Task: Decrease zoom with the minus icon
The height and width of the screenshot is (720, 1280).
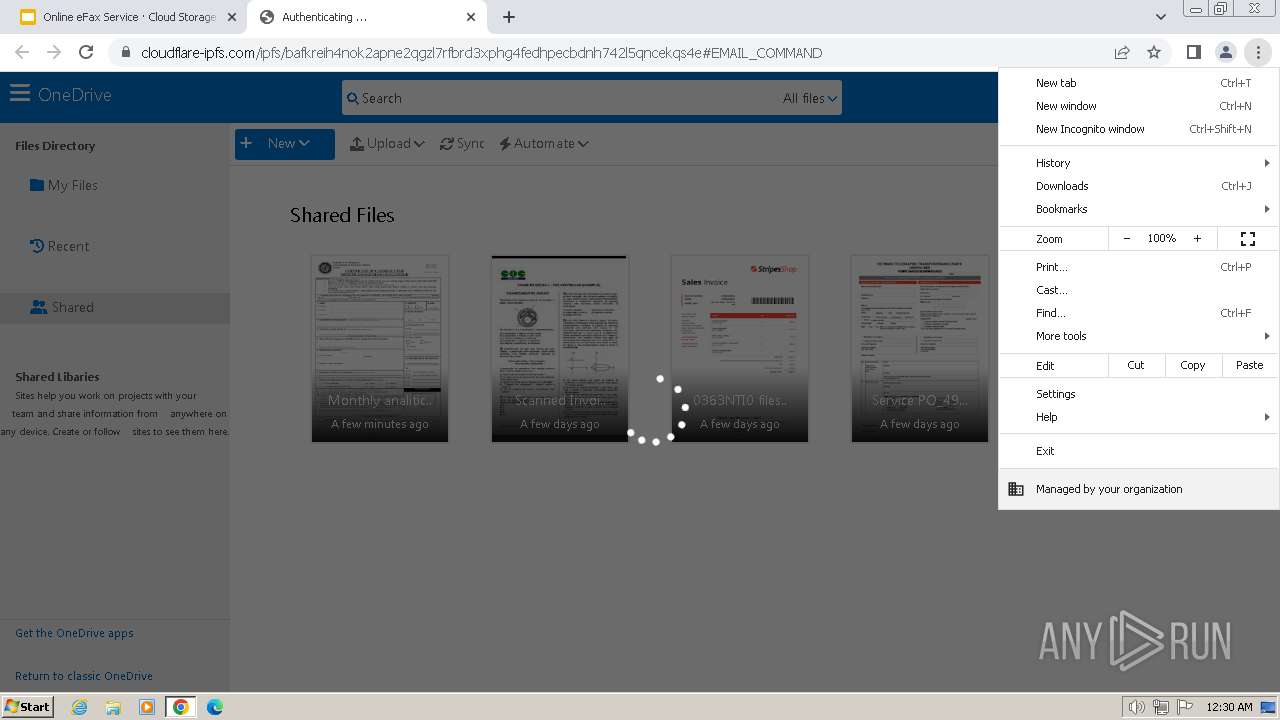Action: click(1127, 238)
